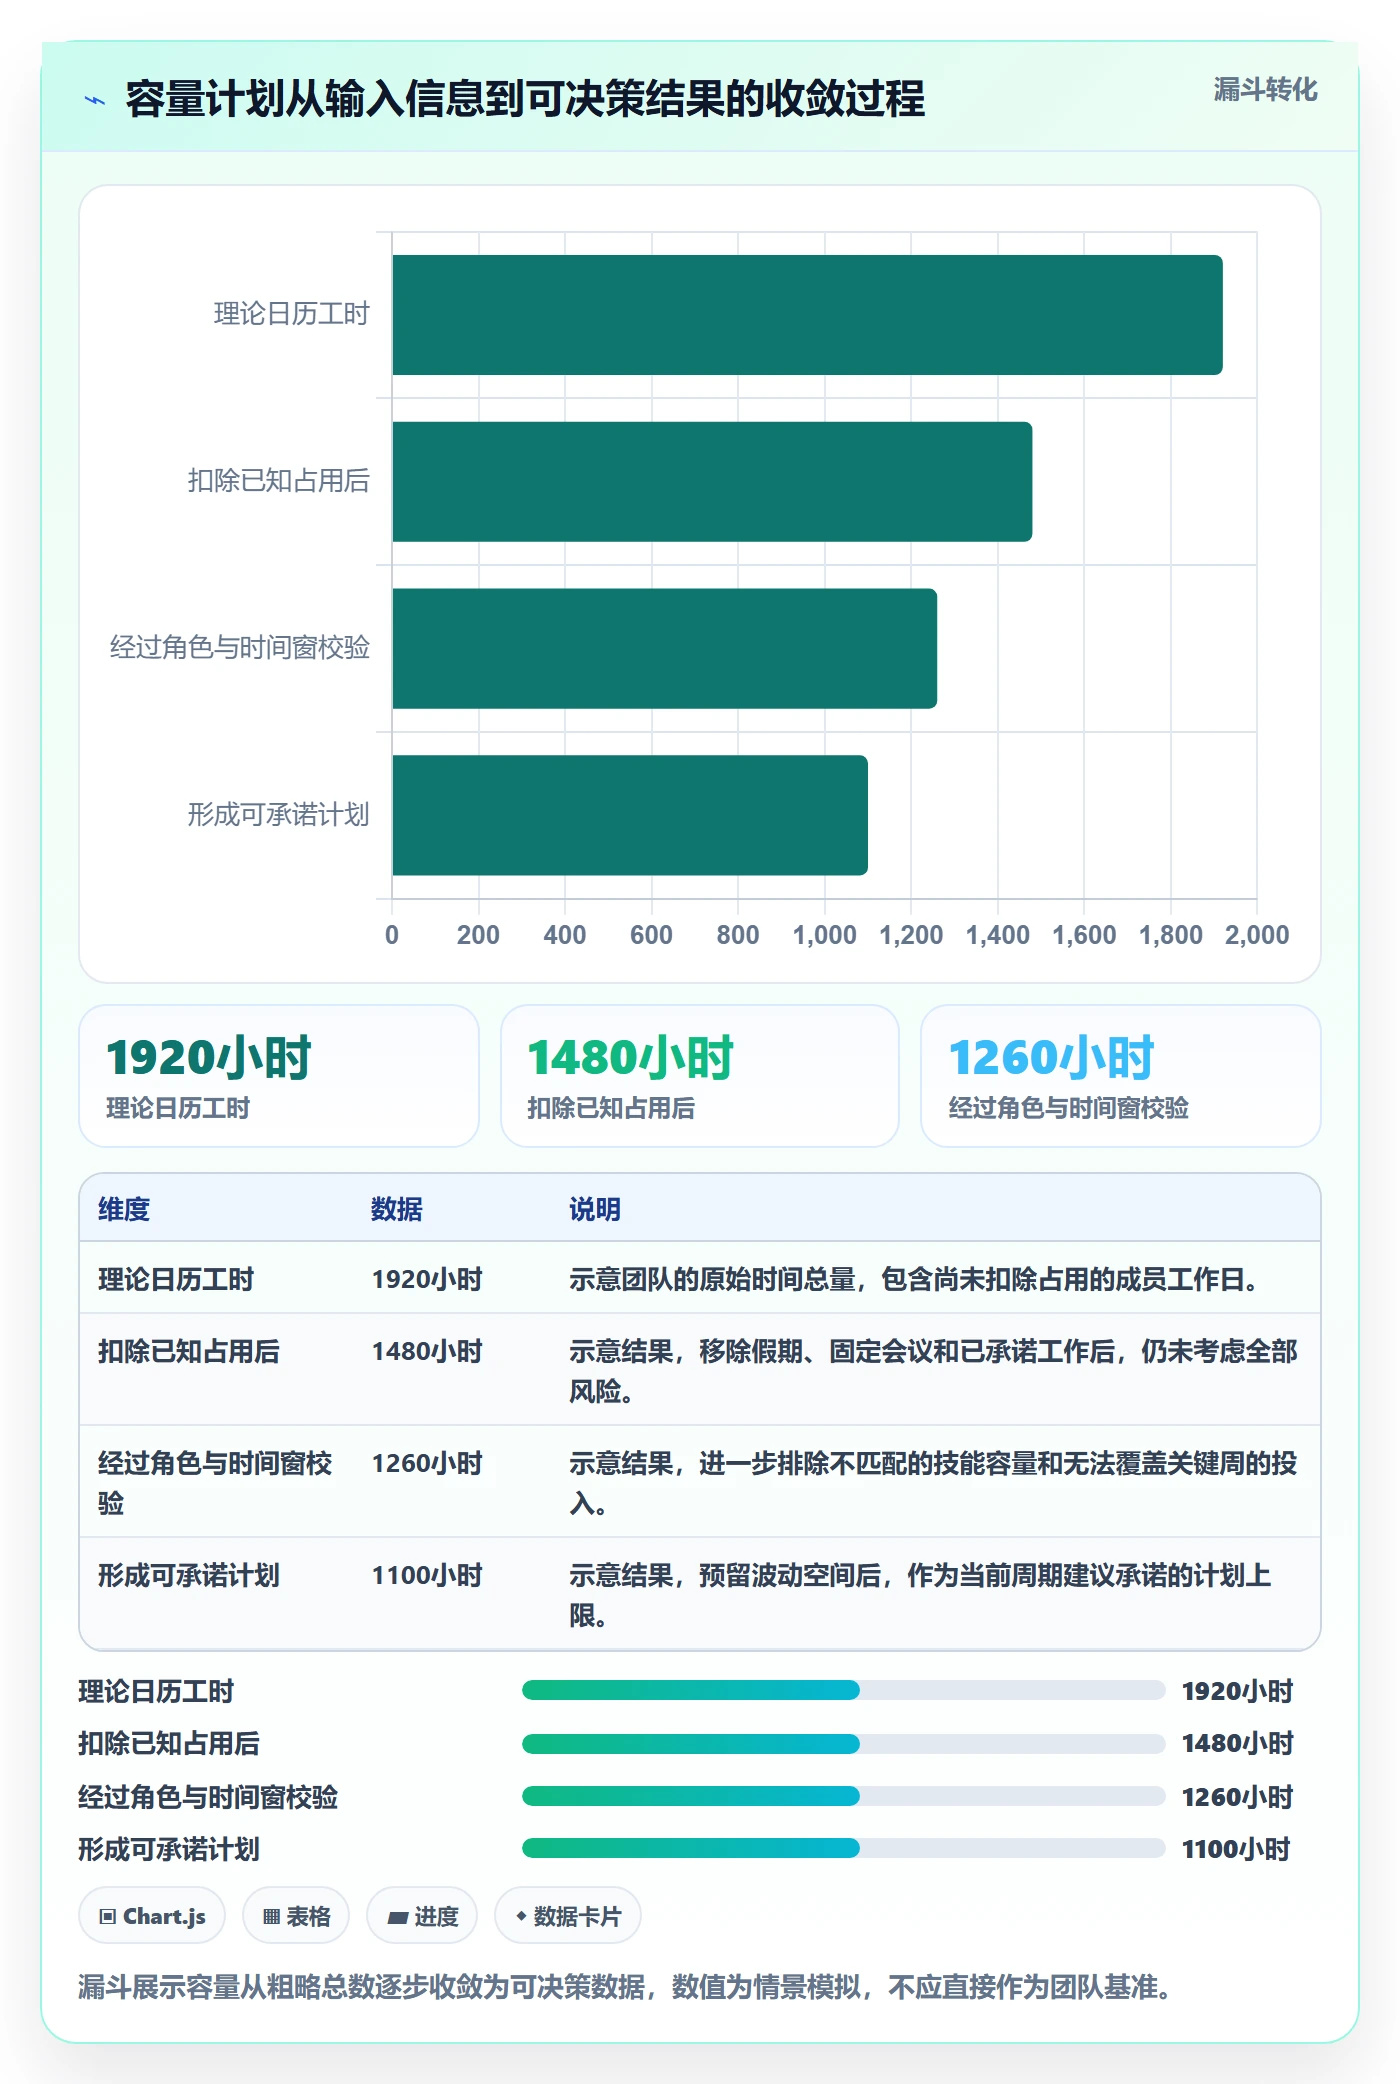The width and height of the screenshot is (1400, 2084).
Task: Click the 漏斗转化 label in header
Action: click(x=1265, y=90)
